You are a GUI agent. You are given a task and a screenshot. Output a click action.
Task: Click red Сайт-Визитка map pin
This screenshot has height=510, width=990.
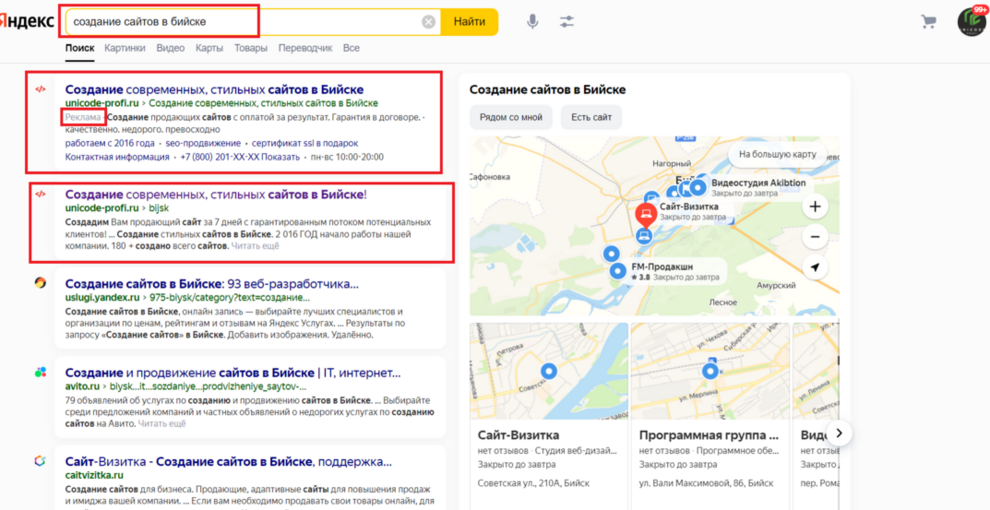tap(645, 216)
